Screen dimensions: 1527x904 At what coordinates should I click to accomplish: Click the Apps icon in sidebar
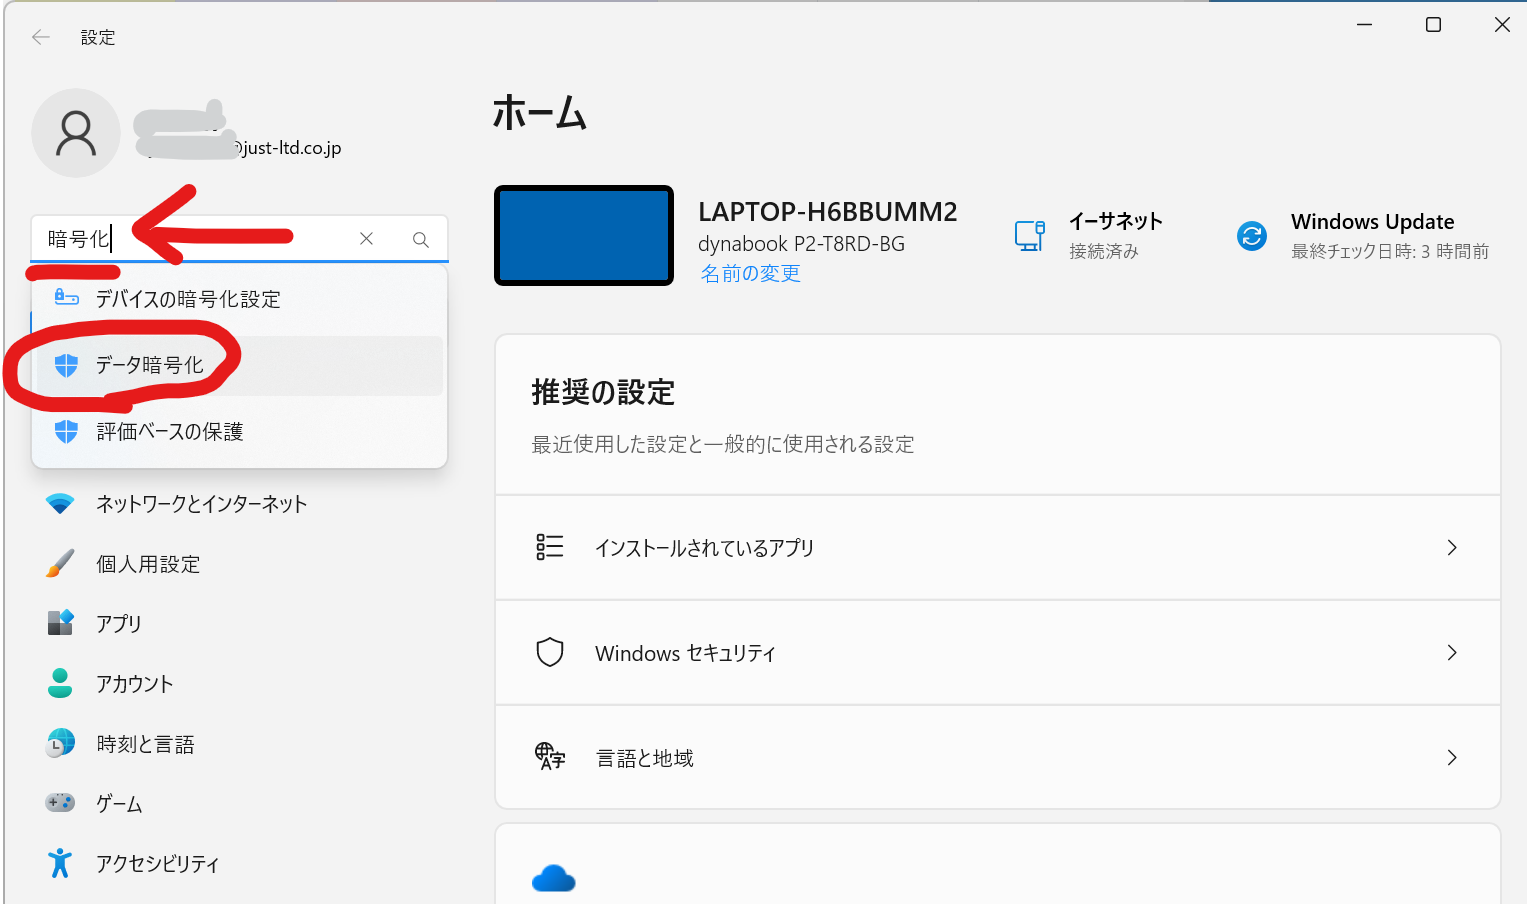pyautogui.click(x=60, y=623)
